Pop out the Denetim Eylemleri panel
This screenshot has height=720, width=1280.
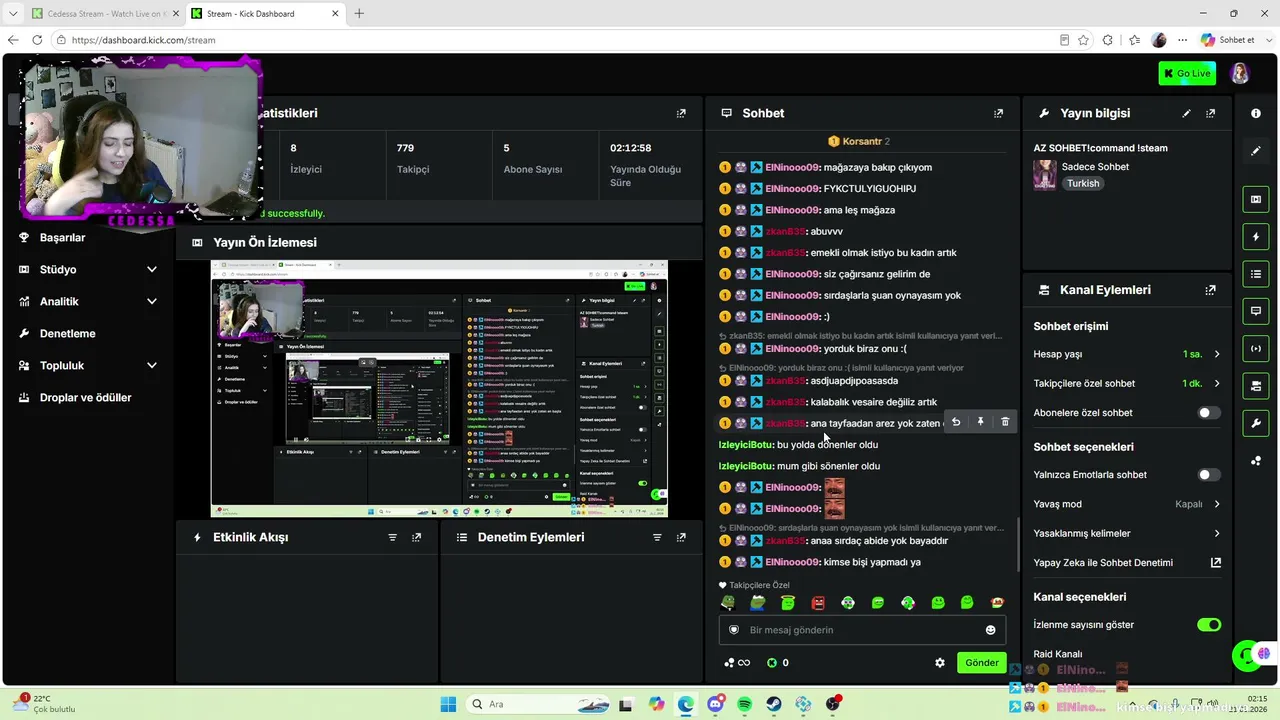tap(681, 538)
